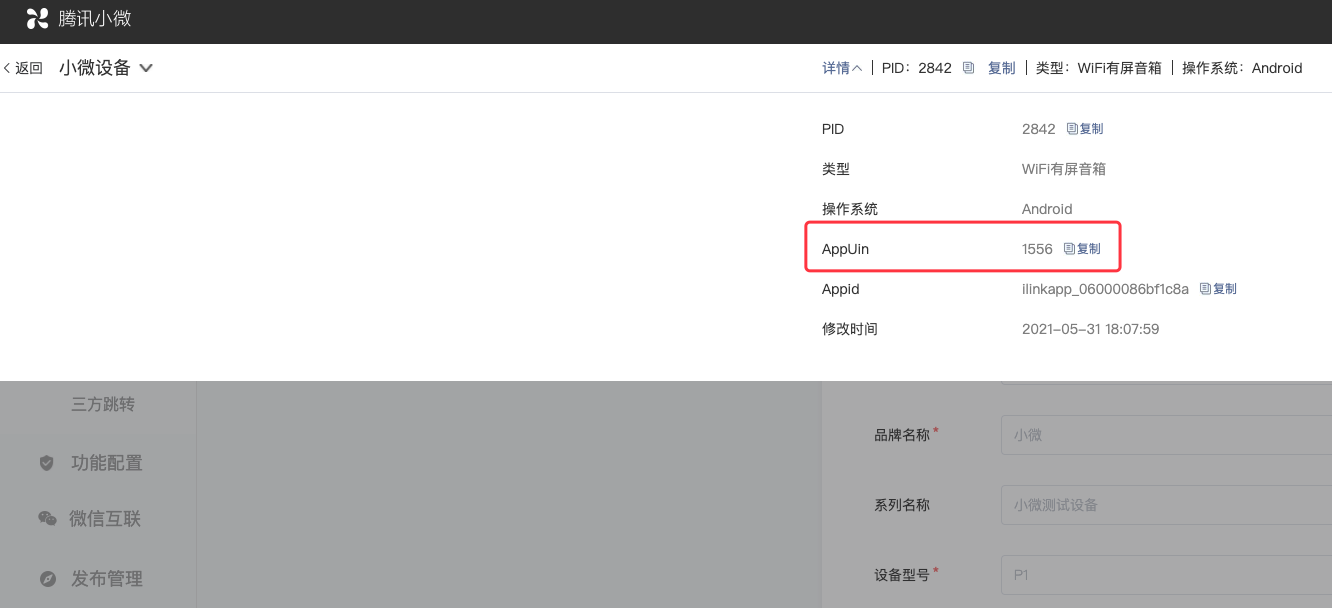Go back using the 返回 link
Screen dimensions: 1332x608
click(x=23, y=68)
